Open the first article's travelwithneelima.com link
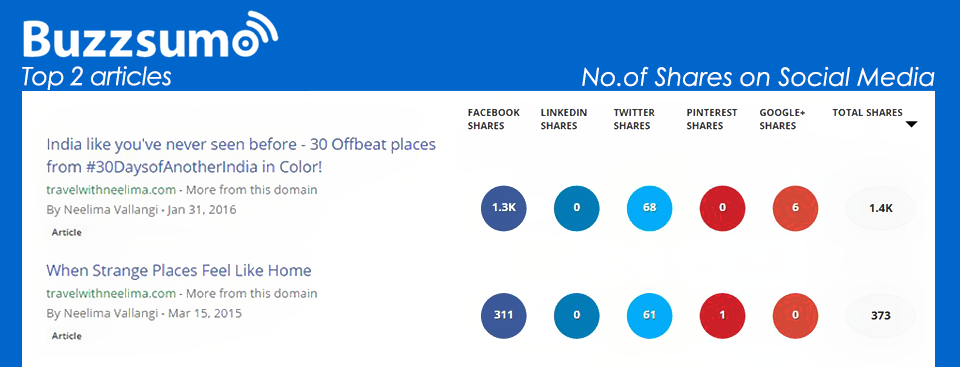This screenshot has width=960, height=367. tap(111, 189)
